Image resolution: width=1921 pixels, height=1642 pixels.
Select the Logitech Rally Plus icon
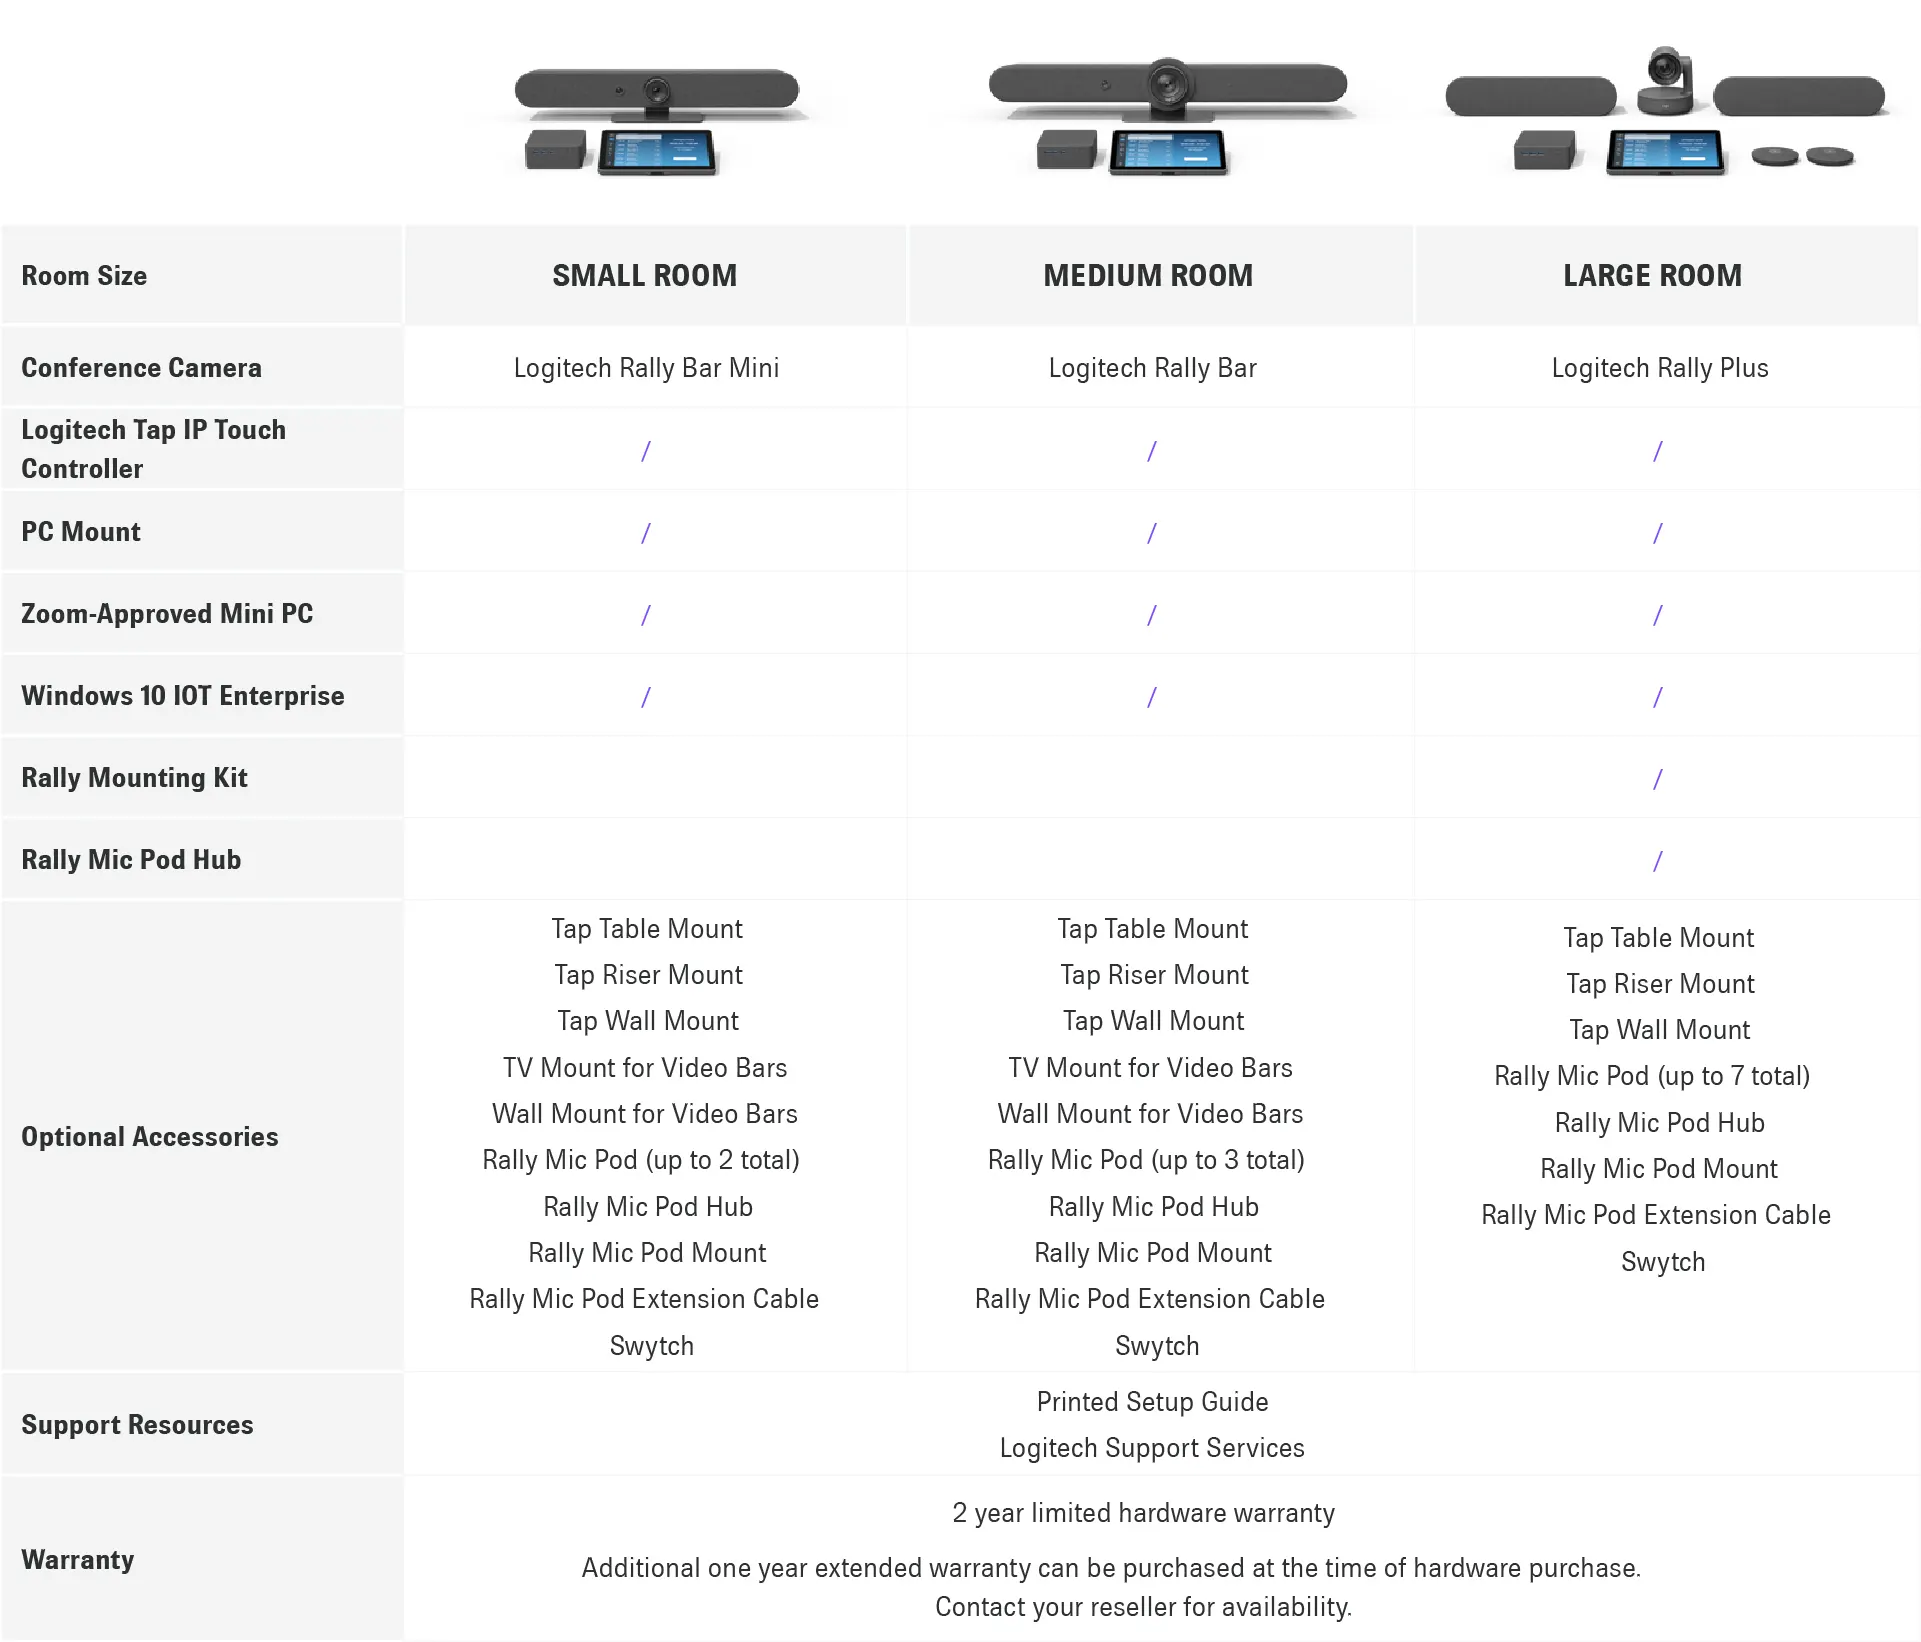[x=1662, y=124]
